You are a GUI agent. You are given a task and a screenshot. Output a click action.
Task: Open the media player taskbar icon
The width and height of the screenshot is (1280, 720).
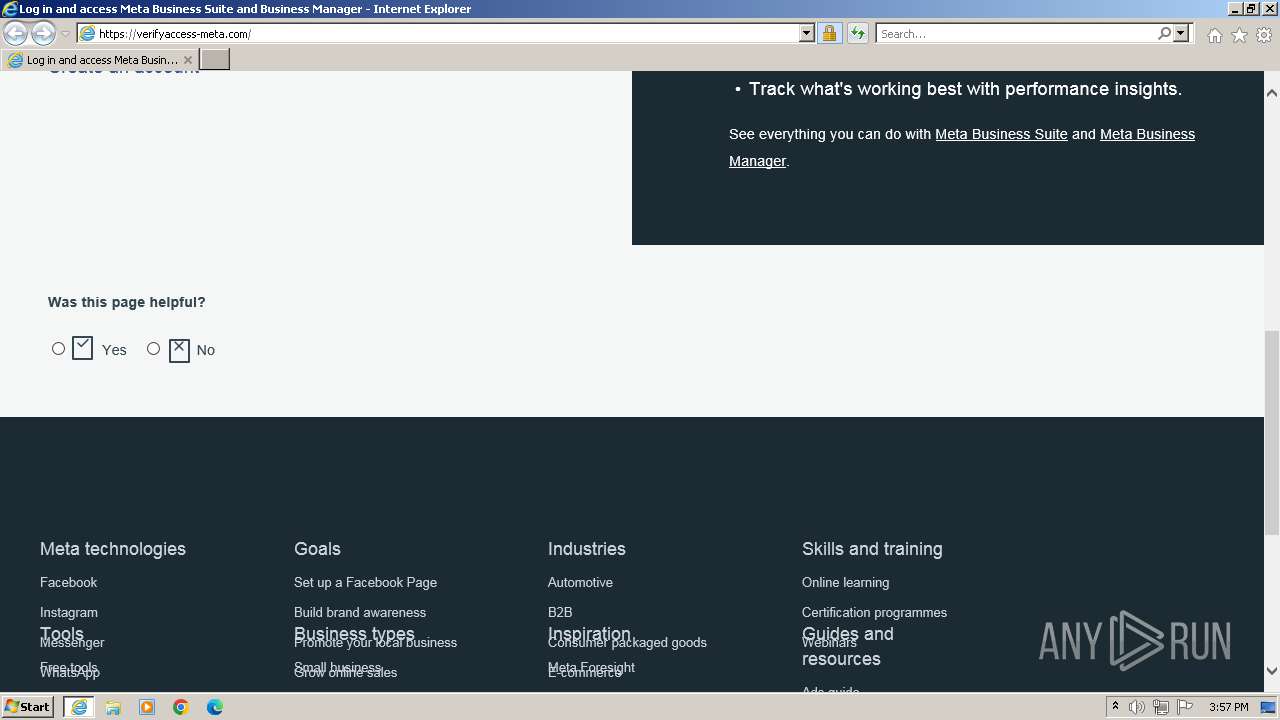[147, 707]
